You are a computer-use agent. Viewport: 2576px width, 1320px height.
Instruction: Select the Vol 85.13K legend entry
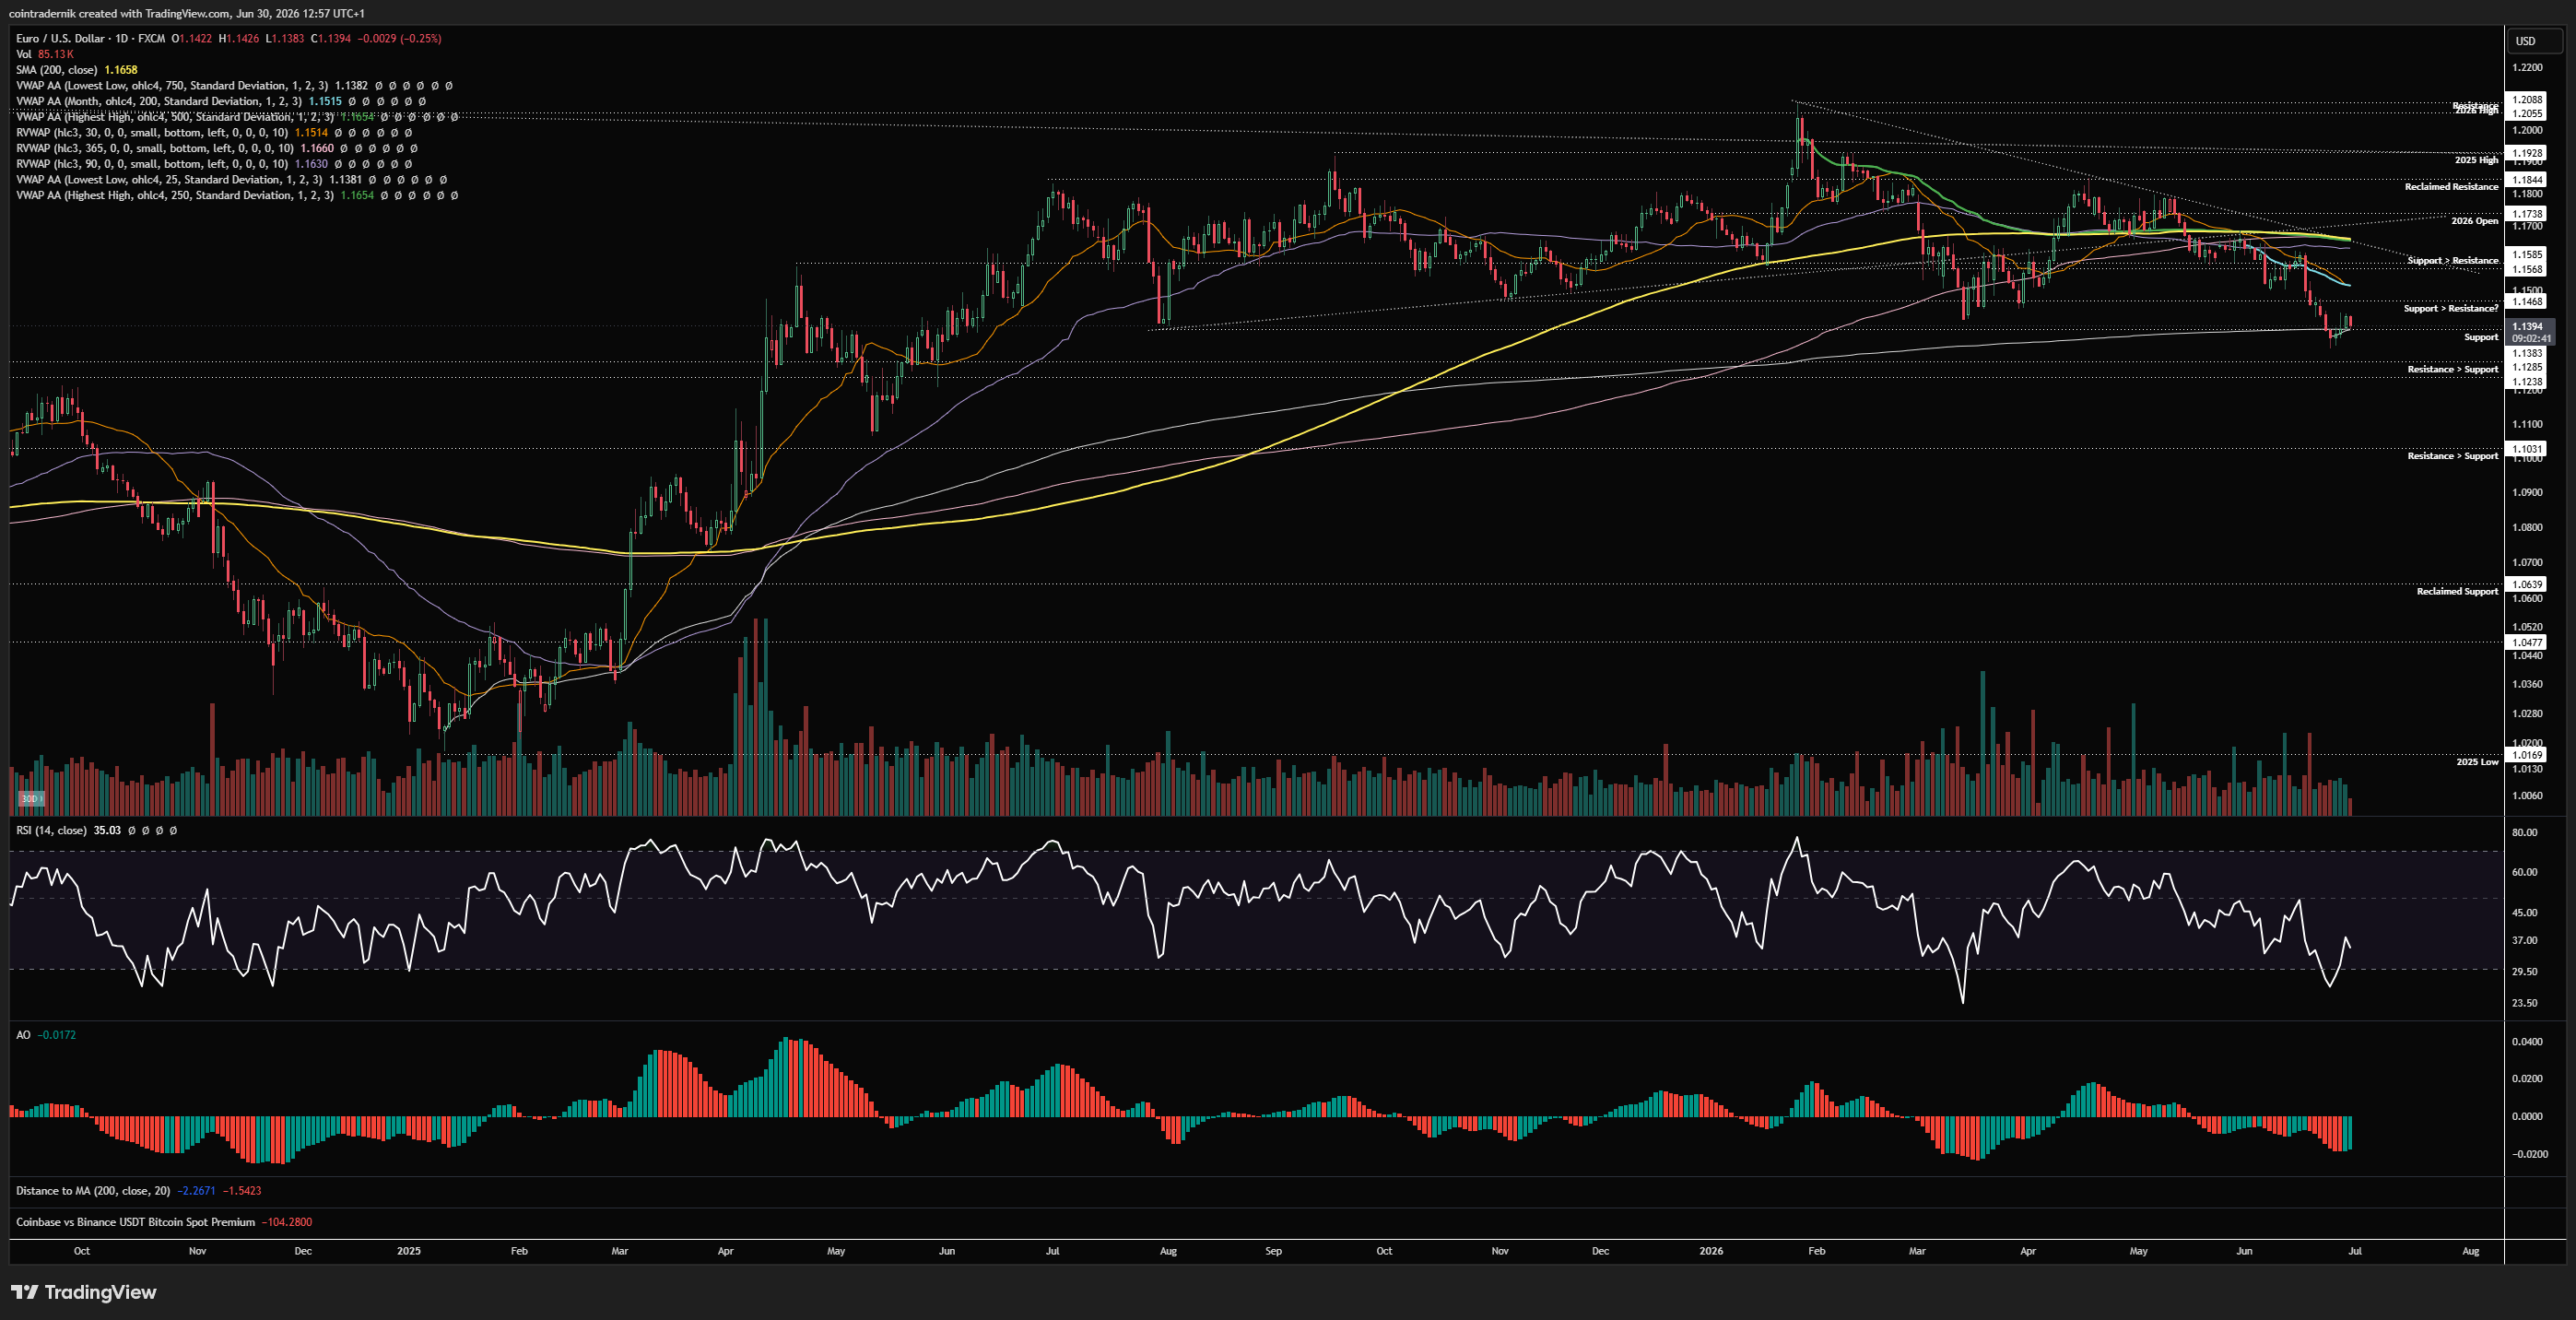click(45, 54)
